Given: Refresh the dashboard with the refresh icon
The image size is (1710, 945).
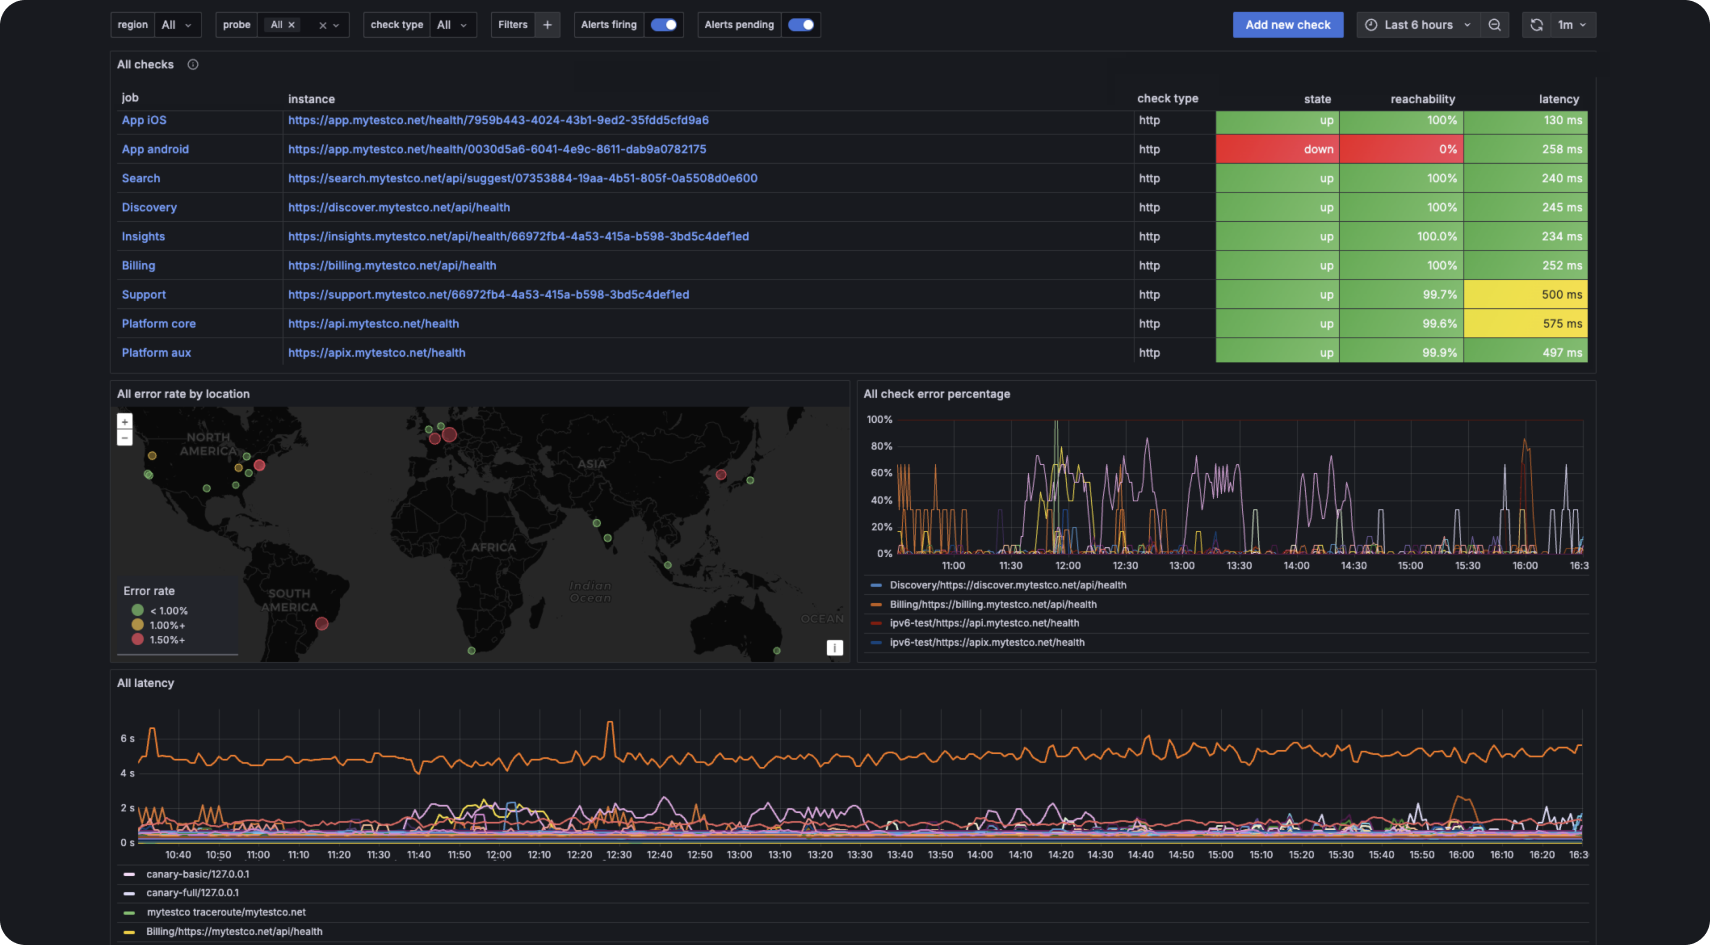Looking at the screenshot, I should click(1536, 24).
